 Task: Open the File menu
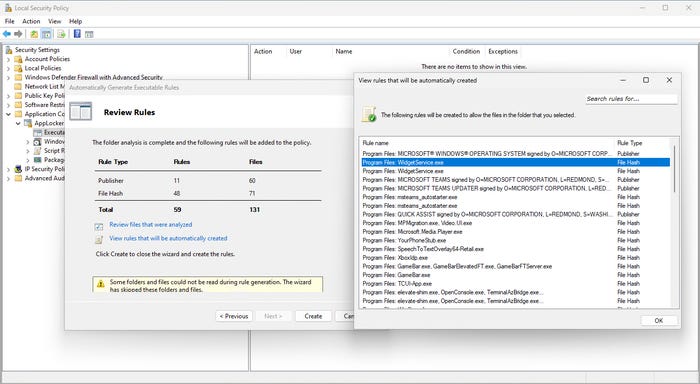(9, 21)
